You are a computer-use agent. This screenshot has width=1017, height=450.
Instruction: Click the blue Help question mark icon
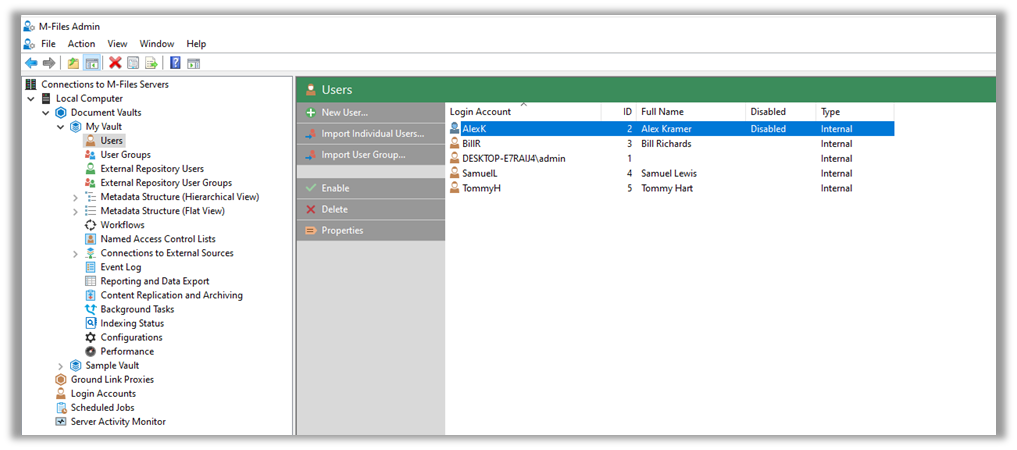coord(175,63)
